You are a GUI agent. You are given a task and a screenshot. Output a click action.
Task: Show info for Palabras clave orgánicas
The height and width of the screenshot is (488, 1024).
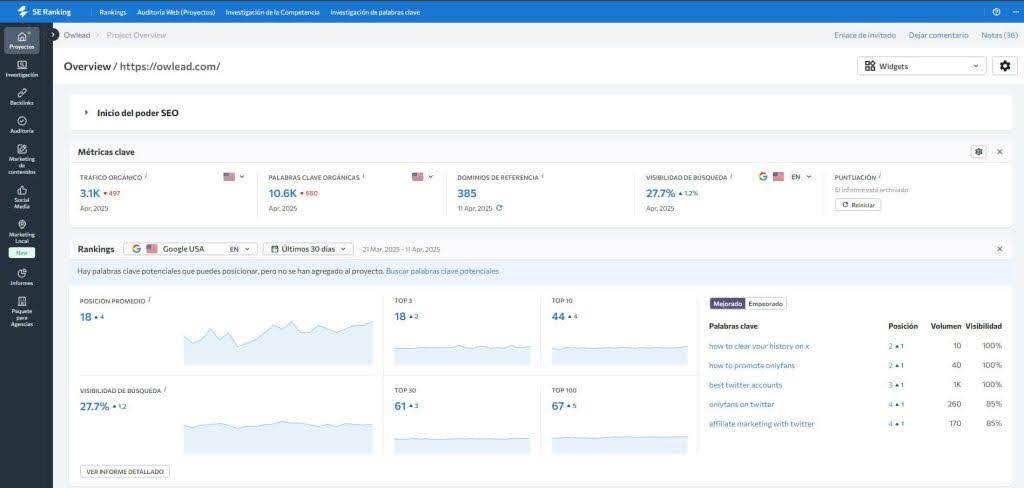363,176
